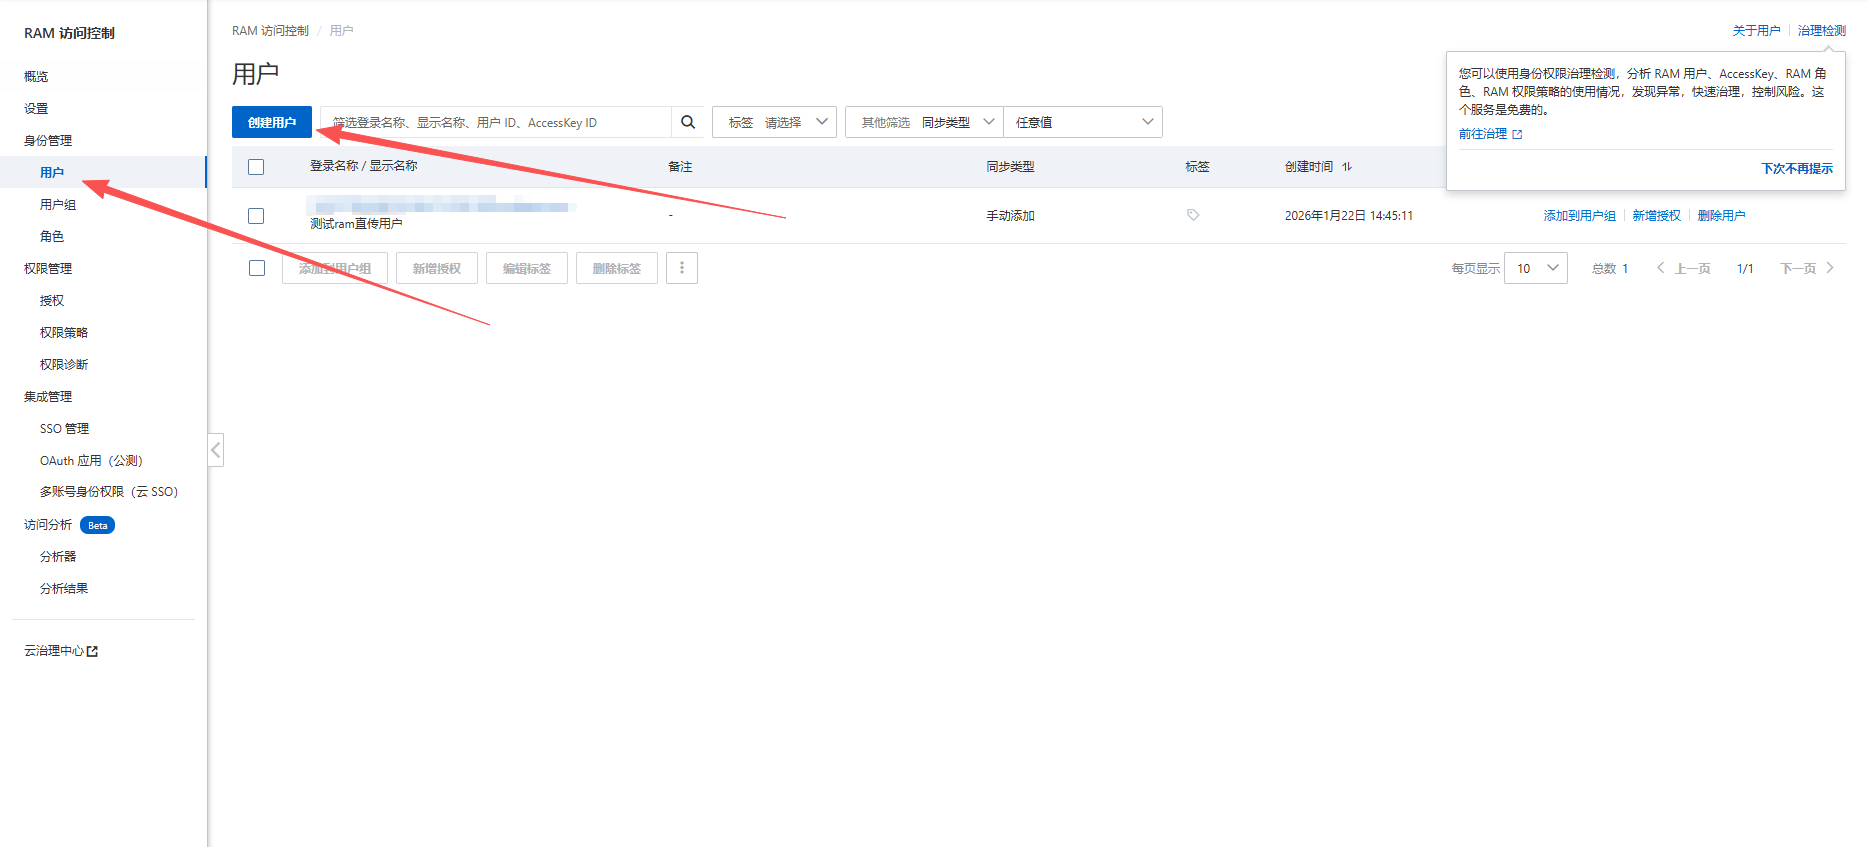Click the sort icon beside 创建时间
The image size is (1868, 847).
[1347, 167]
